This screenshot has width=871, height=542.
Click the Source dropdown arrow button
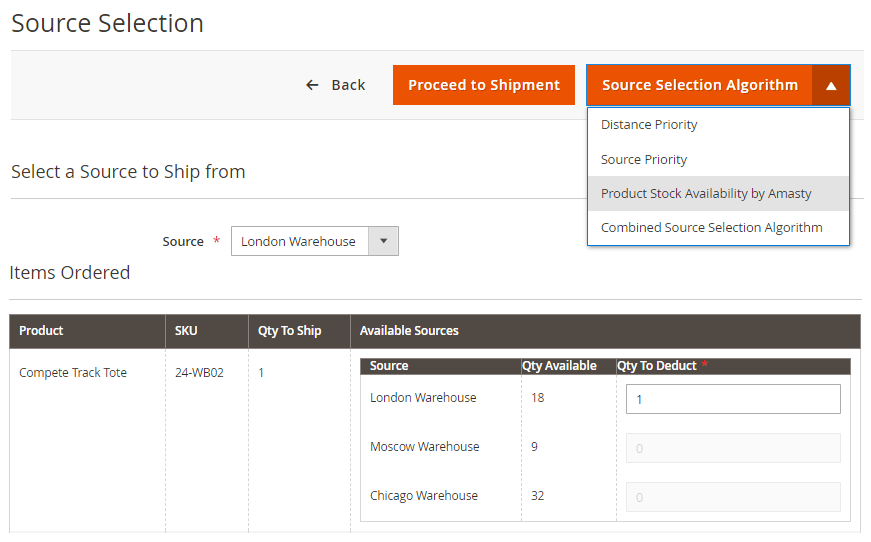click(x=383, y=241)
